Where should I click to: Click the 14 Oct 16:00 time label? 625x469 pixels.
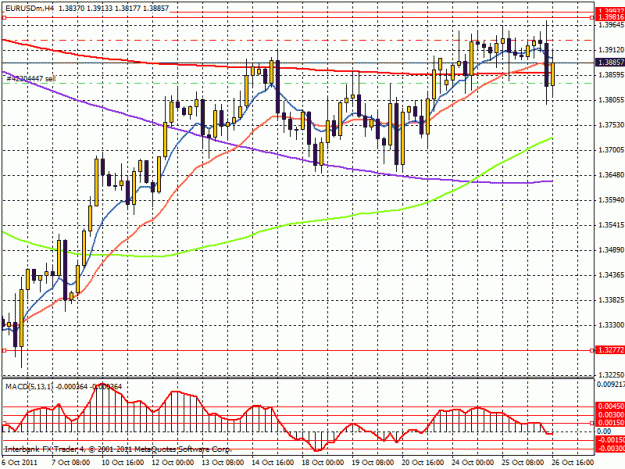click(273, 462)
